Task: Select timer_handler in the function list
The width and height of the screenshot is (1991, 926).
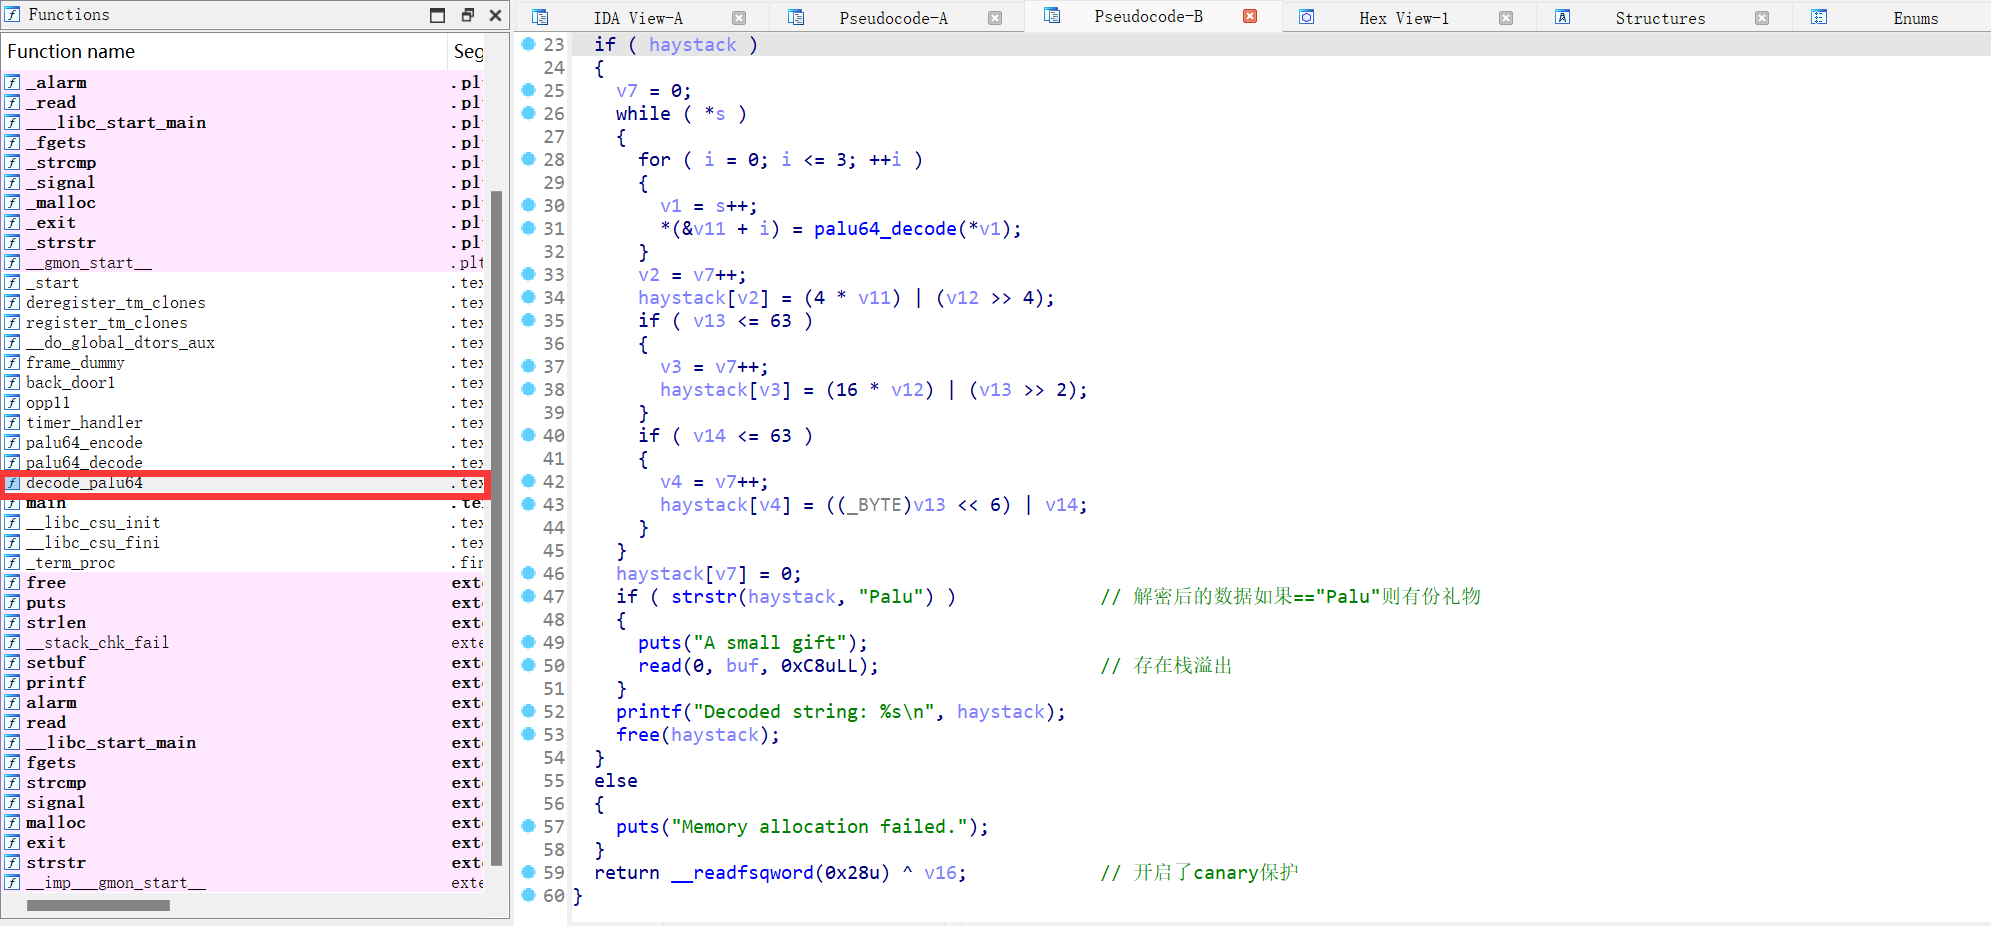Action: 84,422
